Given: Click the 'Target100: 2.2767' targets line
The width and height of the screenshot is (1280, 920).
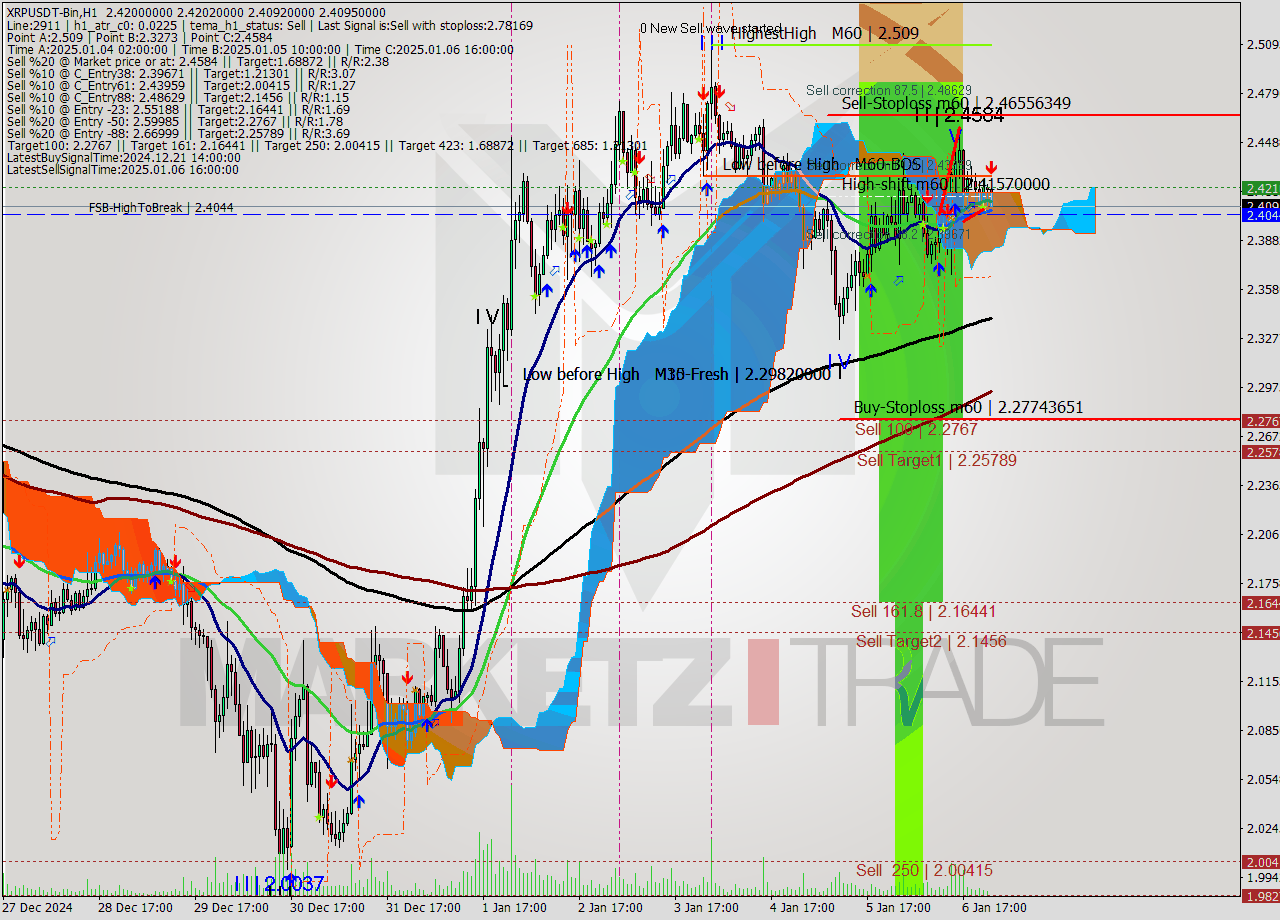Looking at the screenshot, I should 326,146.
